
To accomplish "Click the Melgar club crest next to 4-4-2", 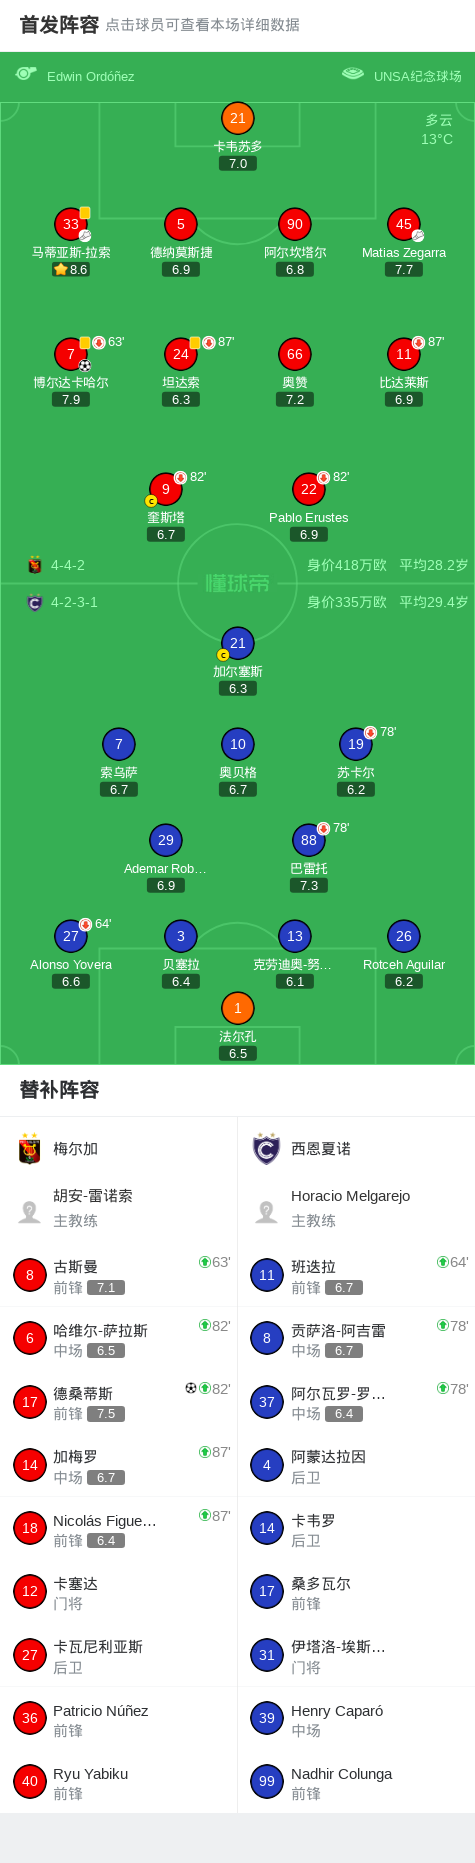I will (x=35, y=565).
